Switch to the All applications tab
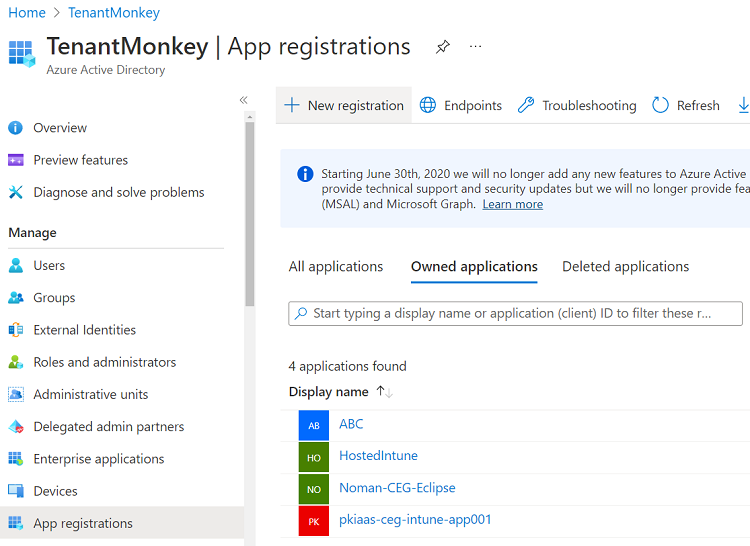This screenshot has height=546, width=750. click(336, 267)
